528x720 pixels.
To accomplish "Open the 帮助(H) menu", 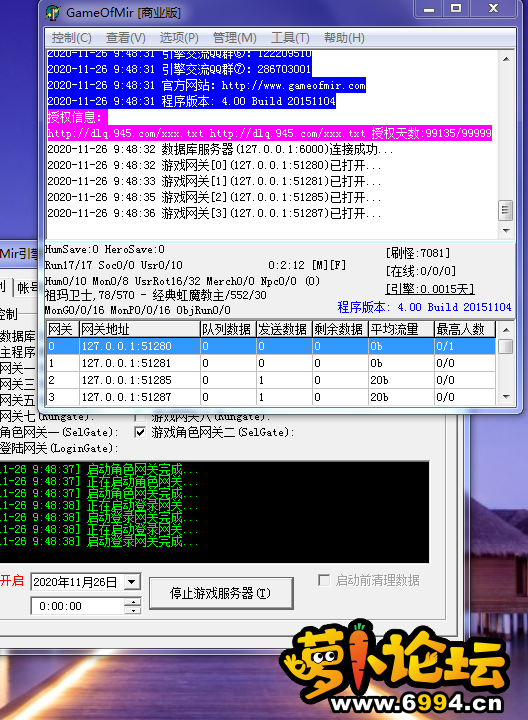I will (344, 38).
